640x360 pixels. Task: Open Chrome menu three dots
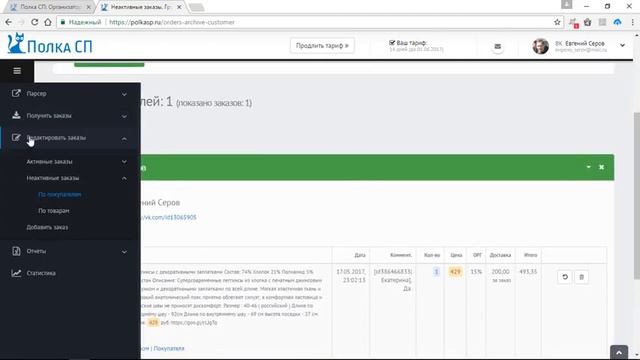633,22
